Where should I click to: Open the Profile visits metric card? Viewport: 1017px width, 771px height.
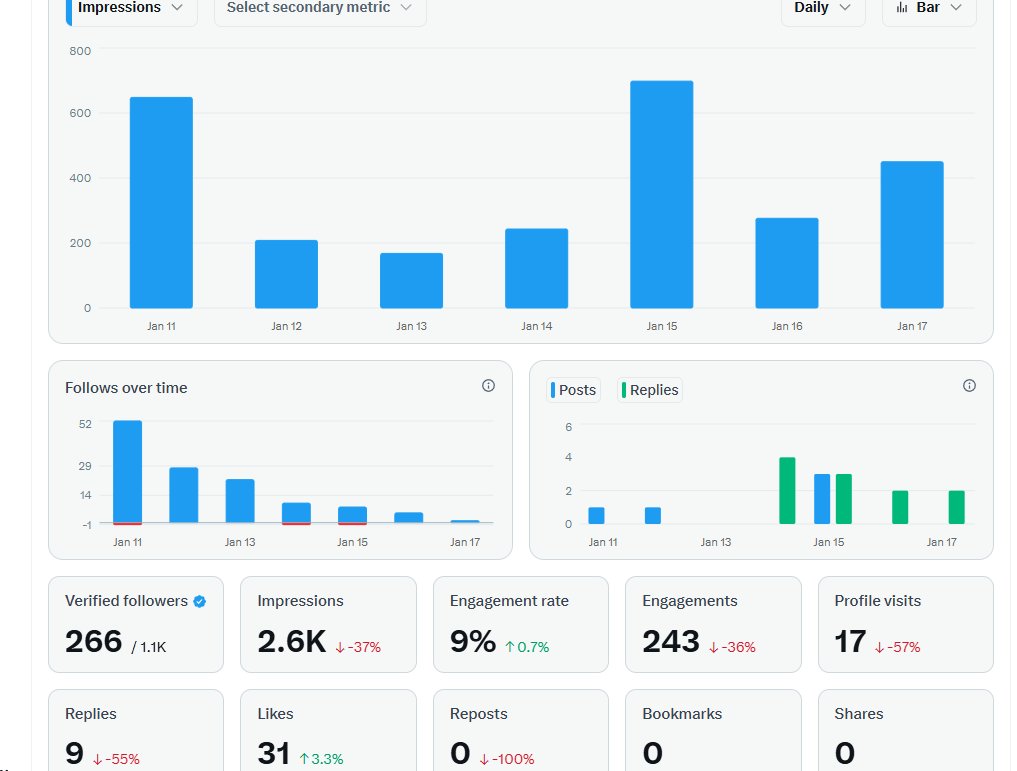pos(906,624)
